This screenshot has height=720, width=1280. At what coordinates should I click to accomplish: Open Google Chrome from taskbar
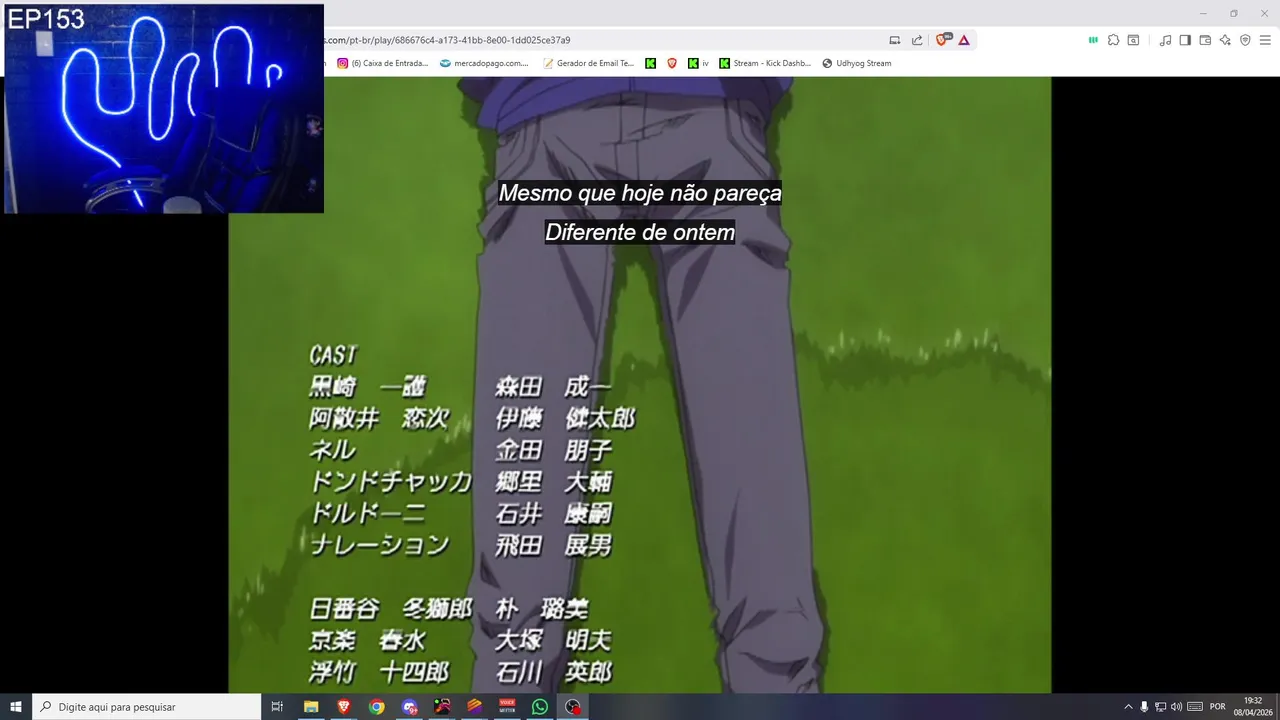(377, 707)
